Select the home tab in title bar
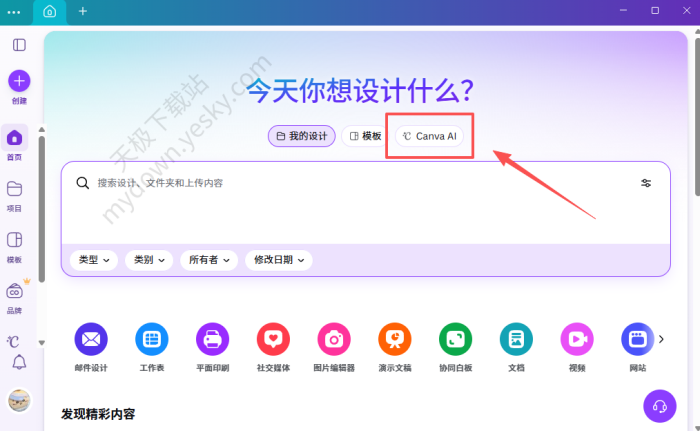Viewport: 700px width, 431px height. (50, 12)
